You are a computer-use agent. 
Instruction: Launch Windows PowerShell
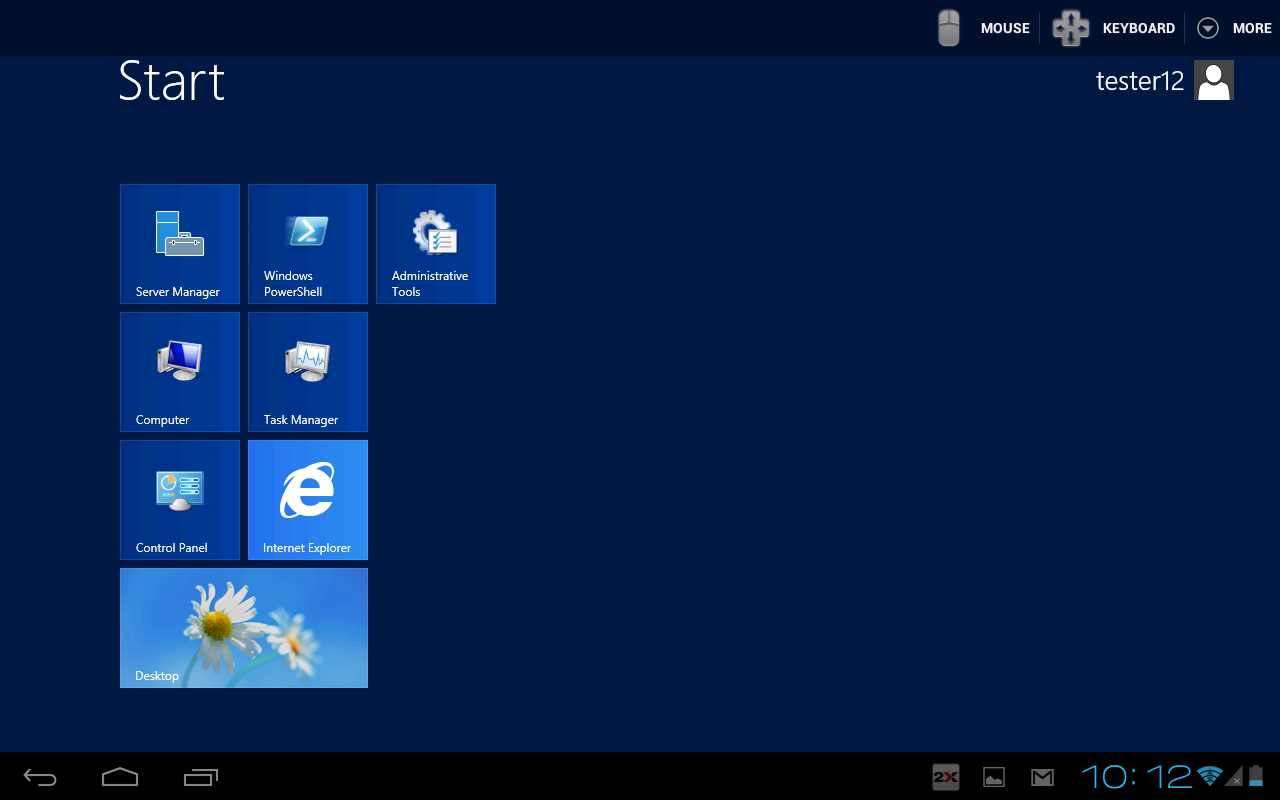pos(307,243)
